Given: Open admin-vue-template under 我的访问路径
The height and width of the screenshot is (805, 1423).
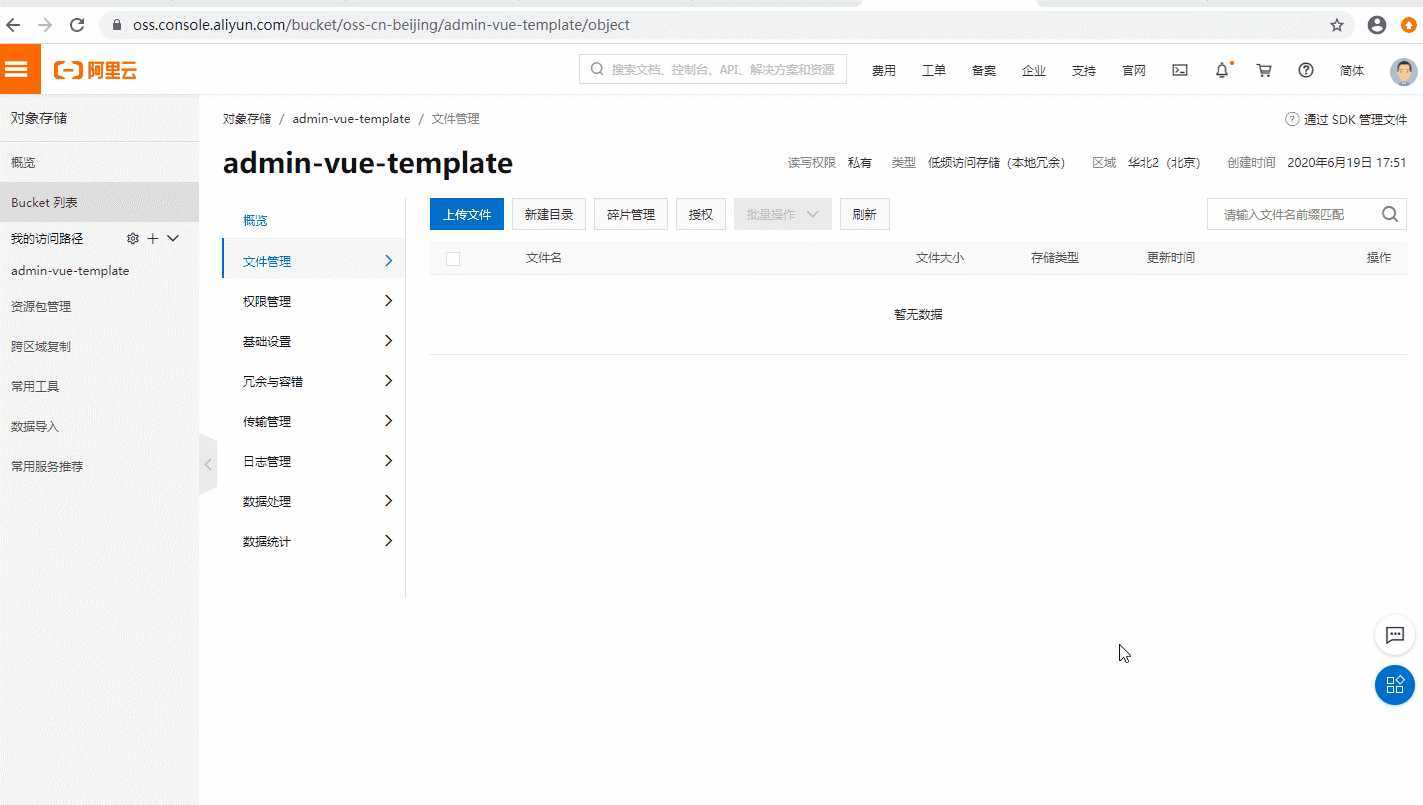Looking at the screenshot, I should pyautogui.click(x=70, y=270).
